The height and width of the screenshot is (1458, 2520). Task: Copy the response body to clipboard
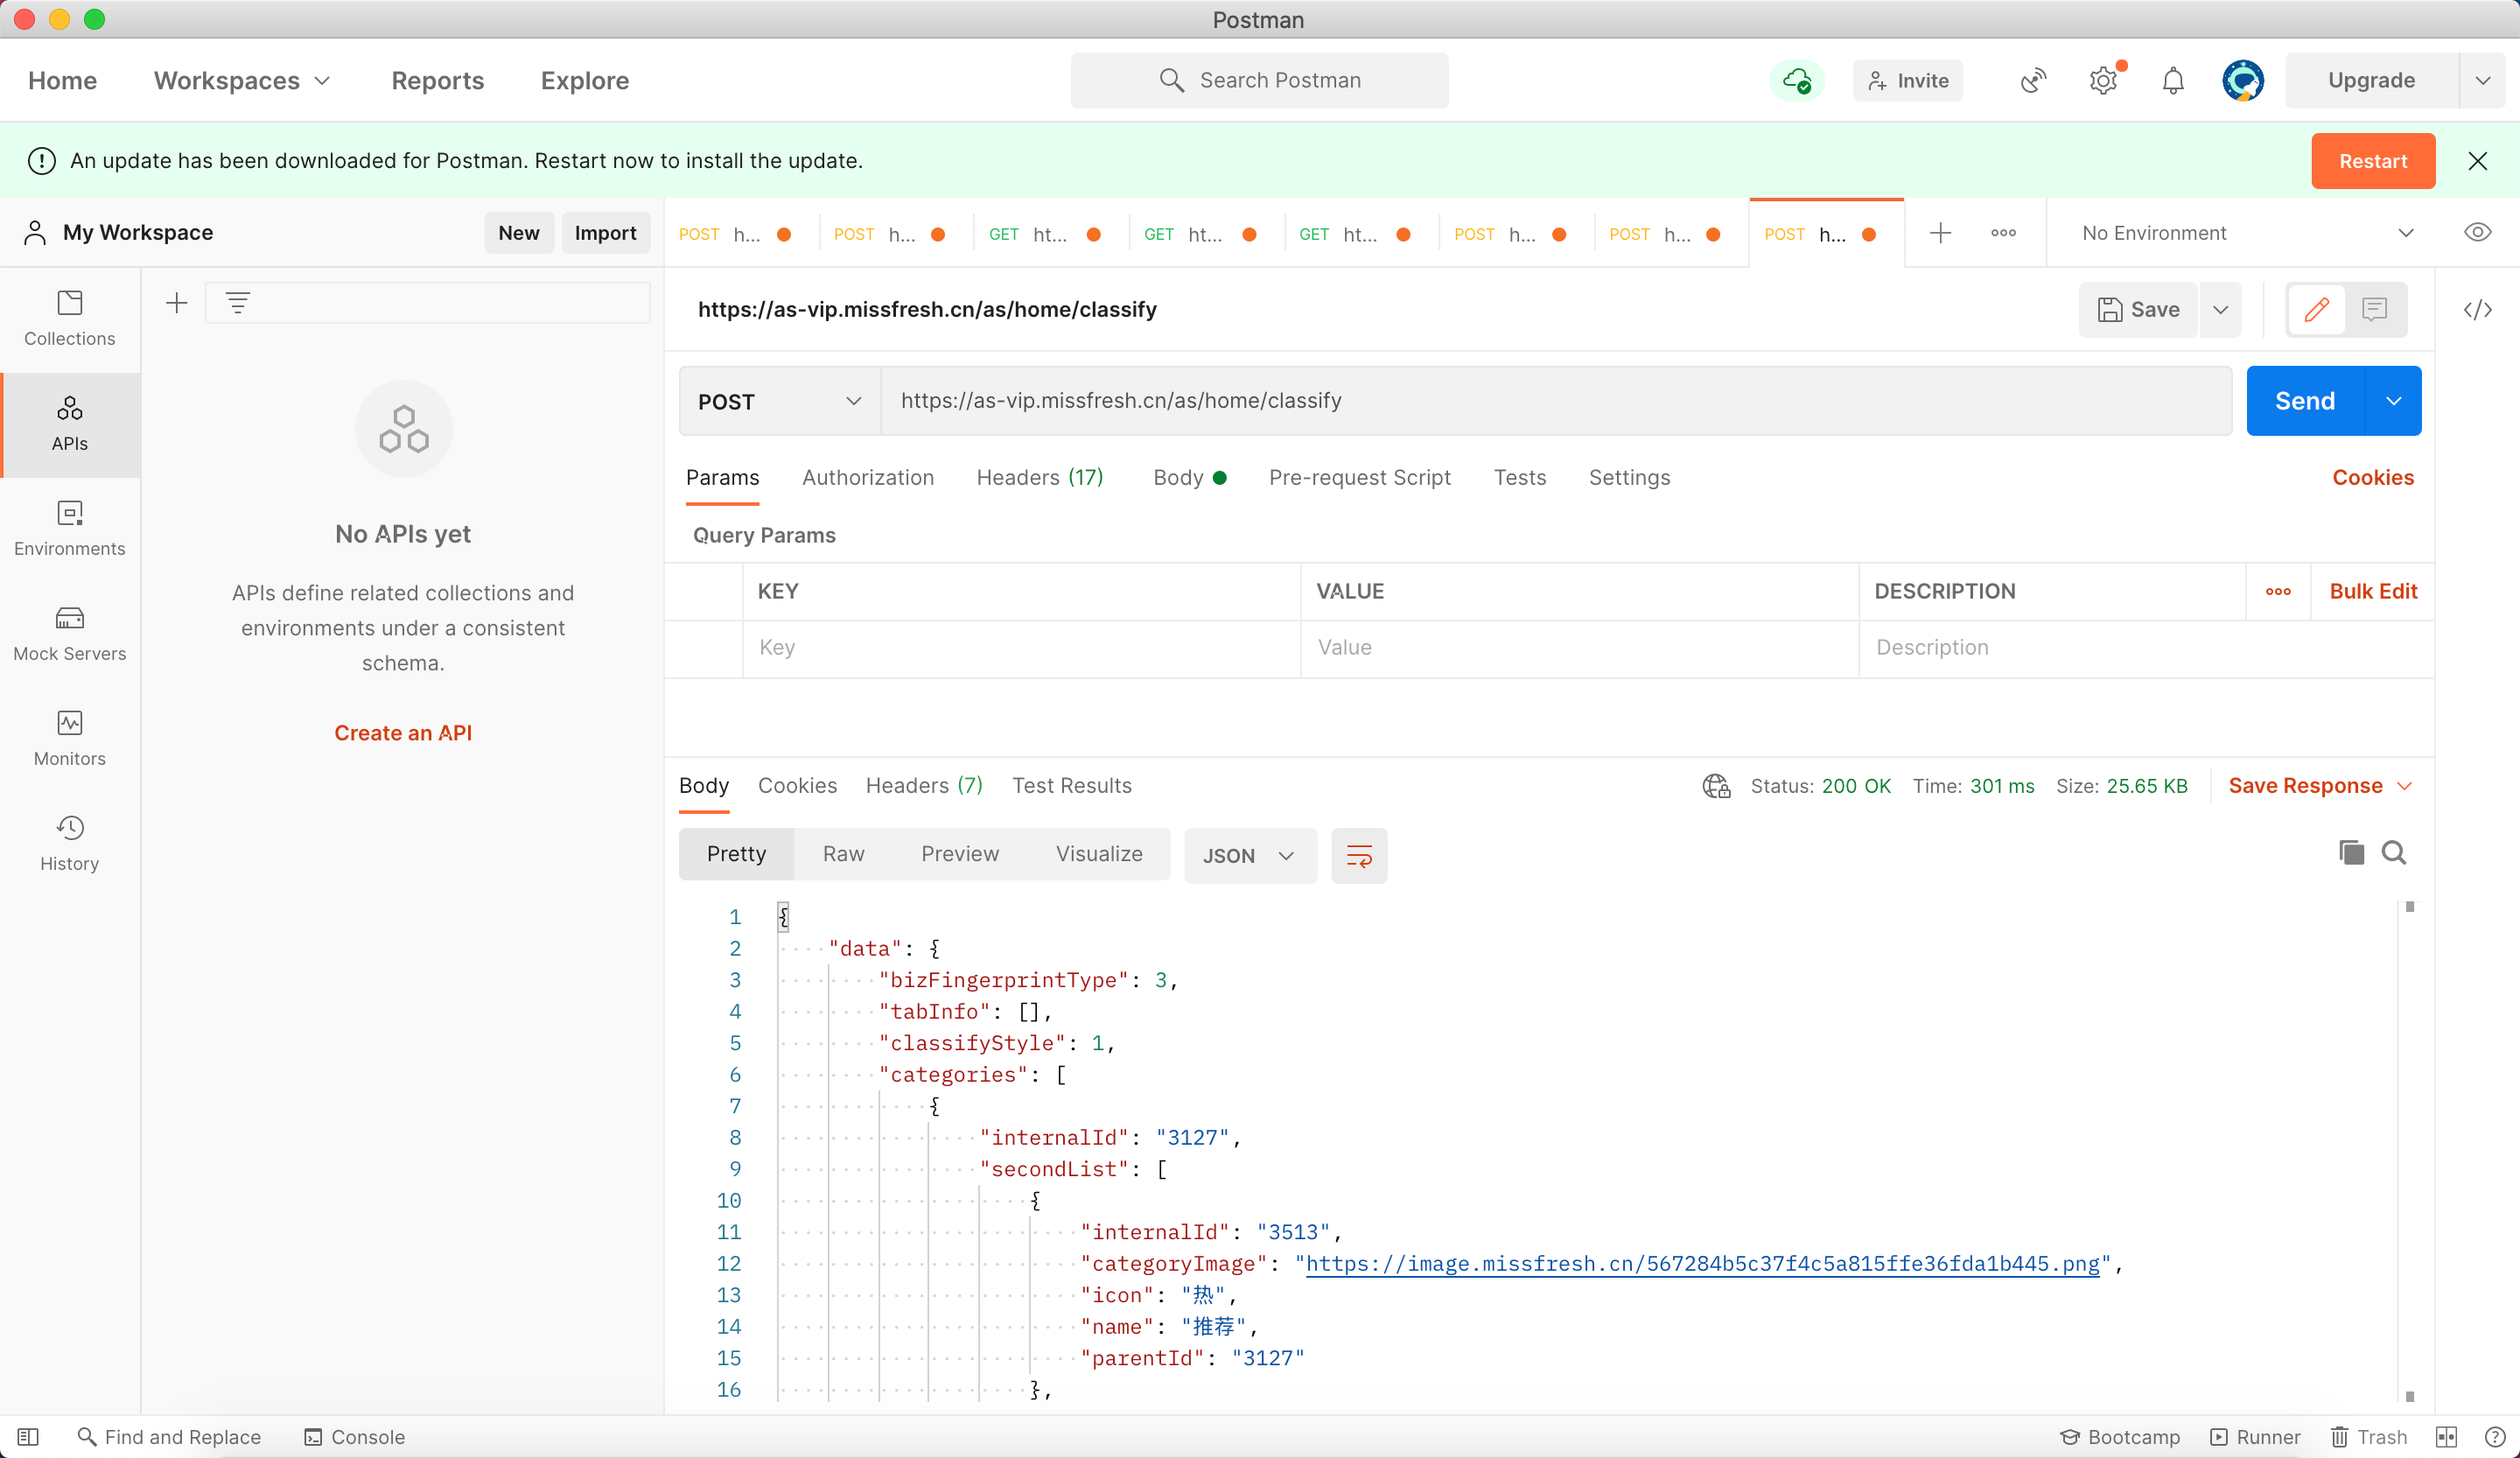pos(2351,853)
